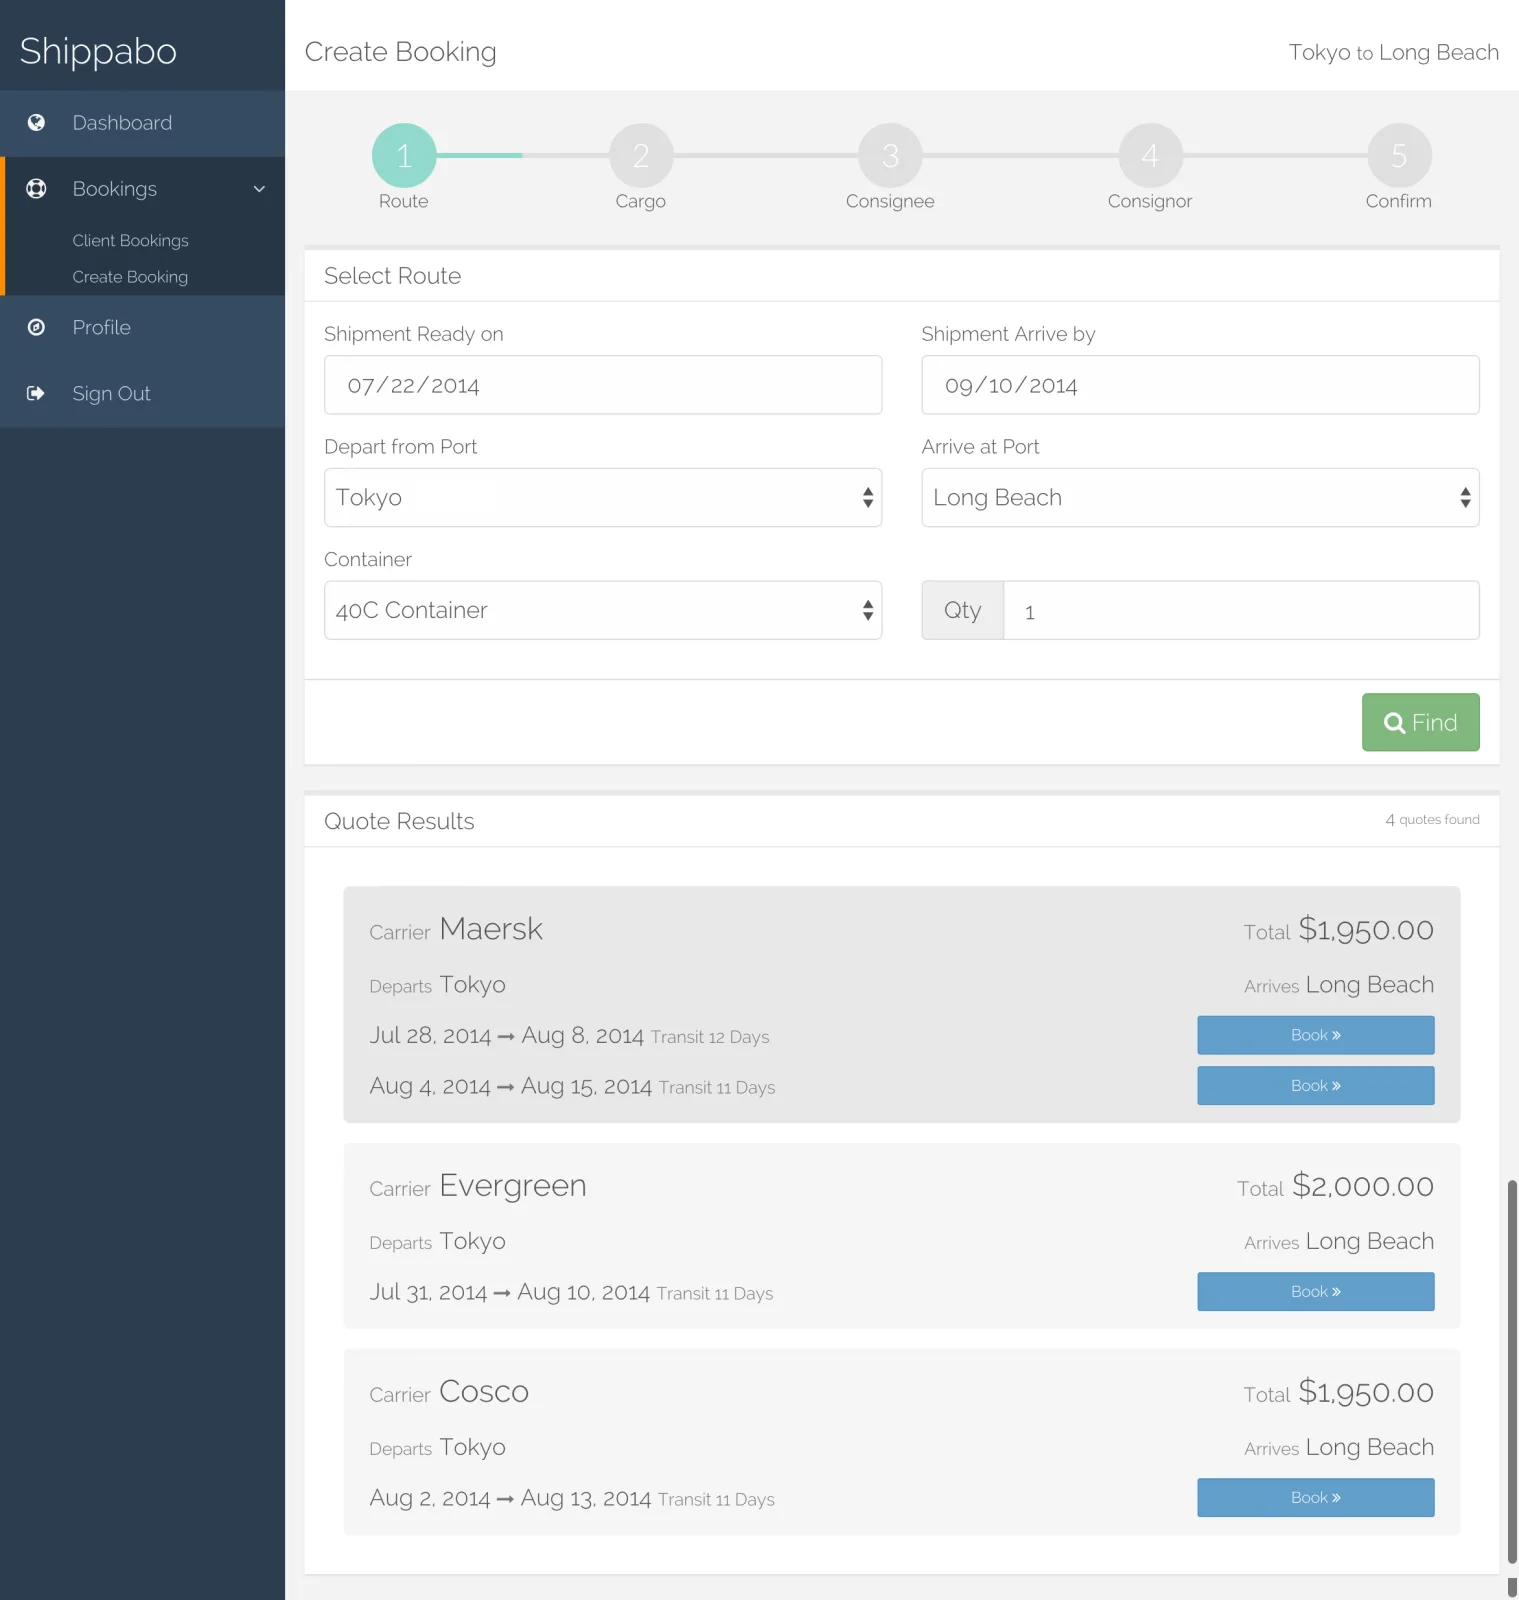Select step 3 Consignee circle
Screen dimensions: 1519x1600
pyautogui.click(x=890, y=155)
